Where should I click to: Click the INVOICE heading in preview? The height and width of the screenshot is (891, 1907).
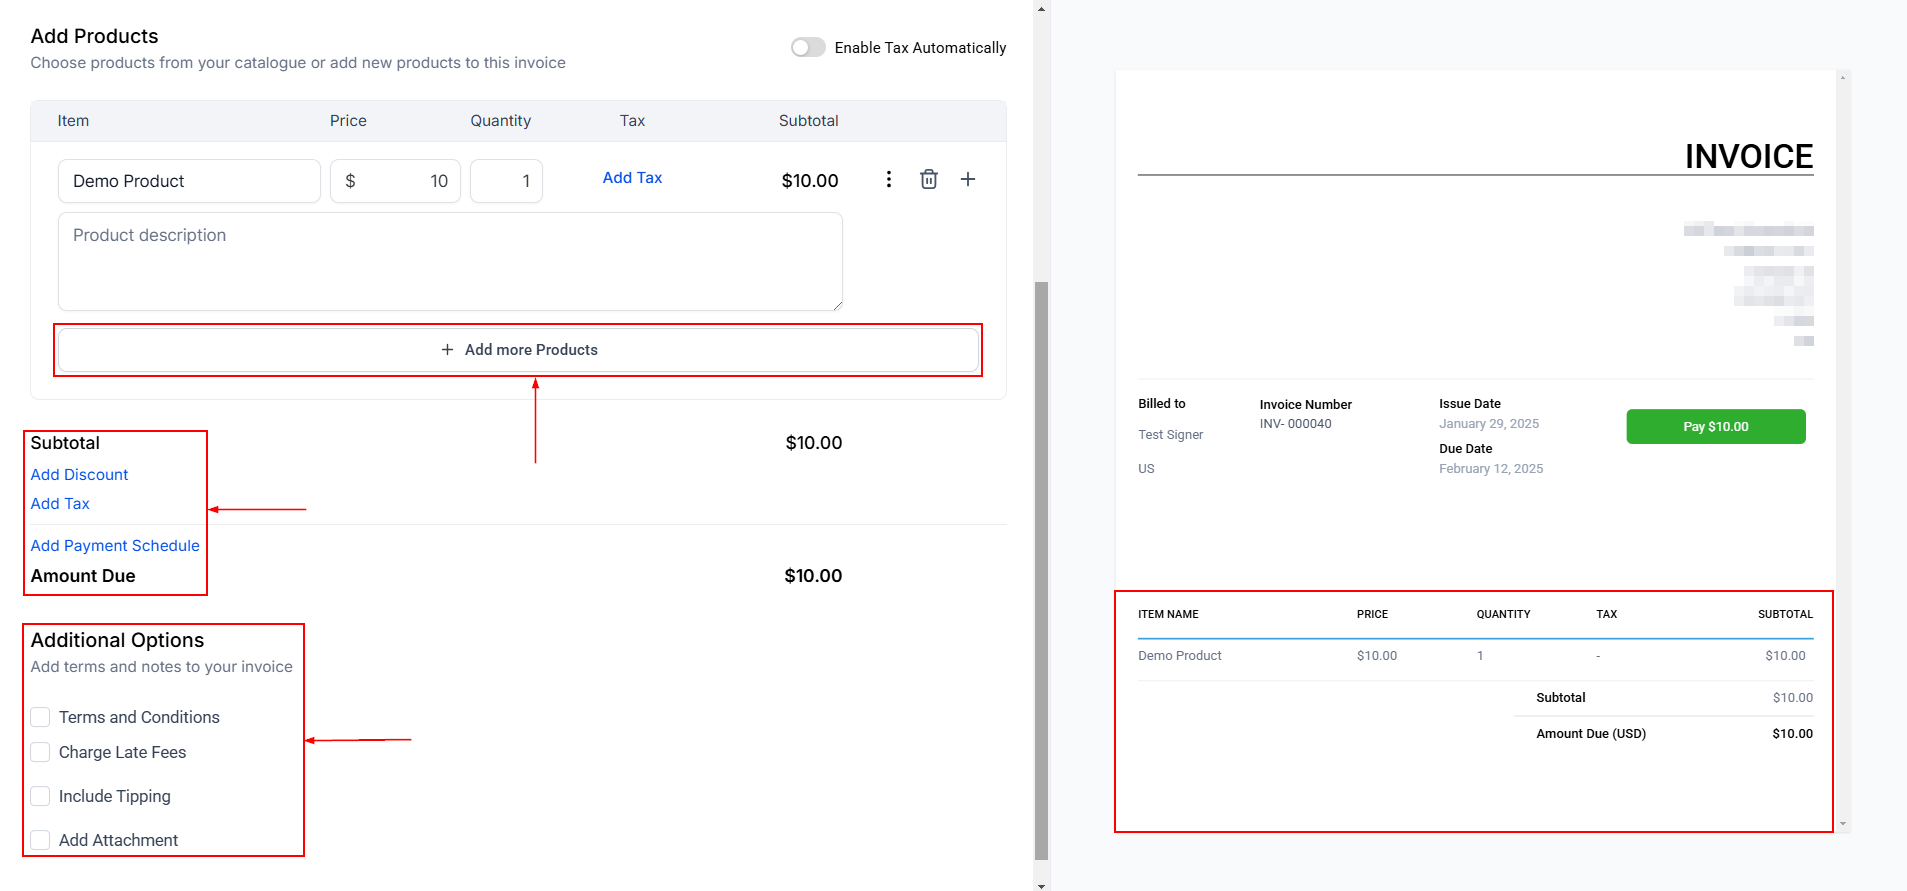1749,156
